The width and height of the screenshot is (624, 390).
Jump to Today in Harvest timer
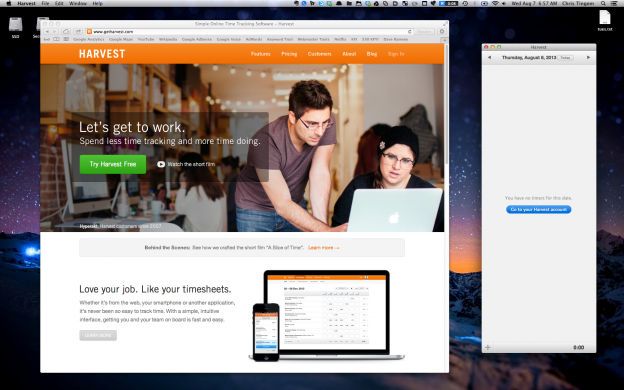(x=565, y=58)
